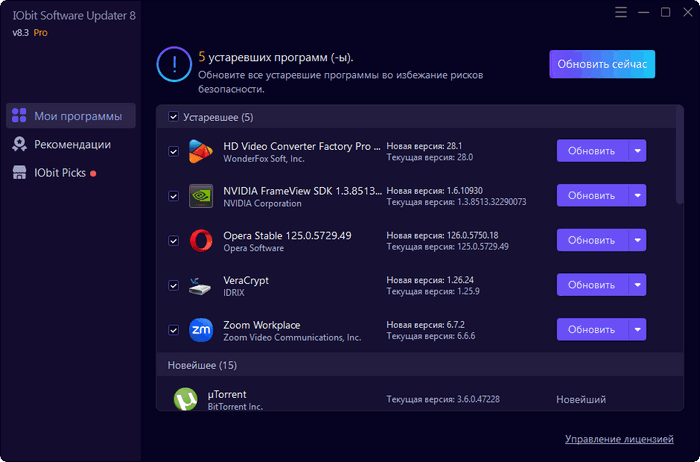Open the Мои программы section
The image size is (700, 462).
pos(71,116)
